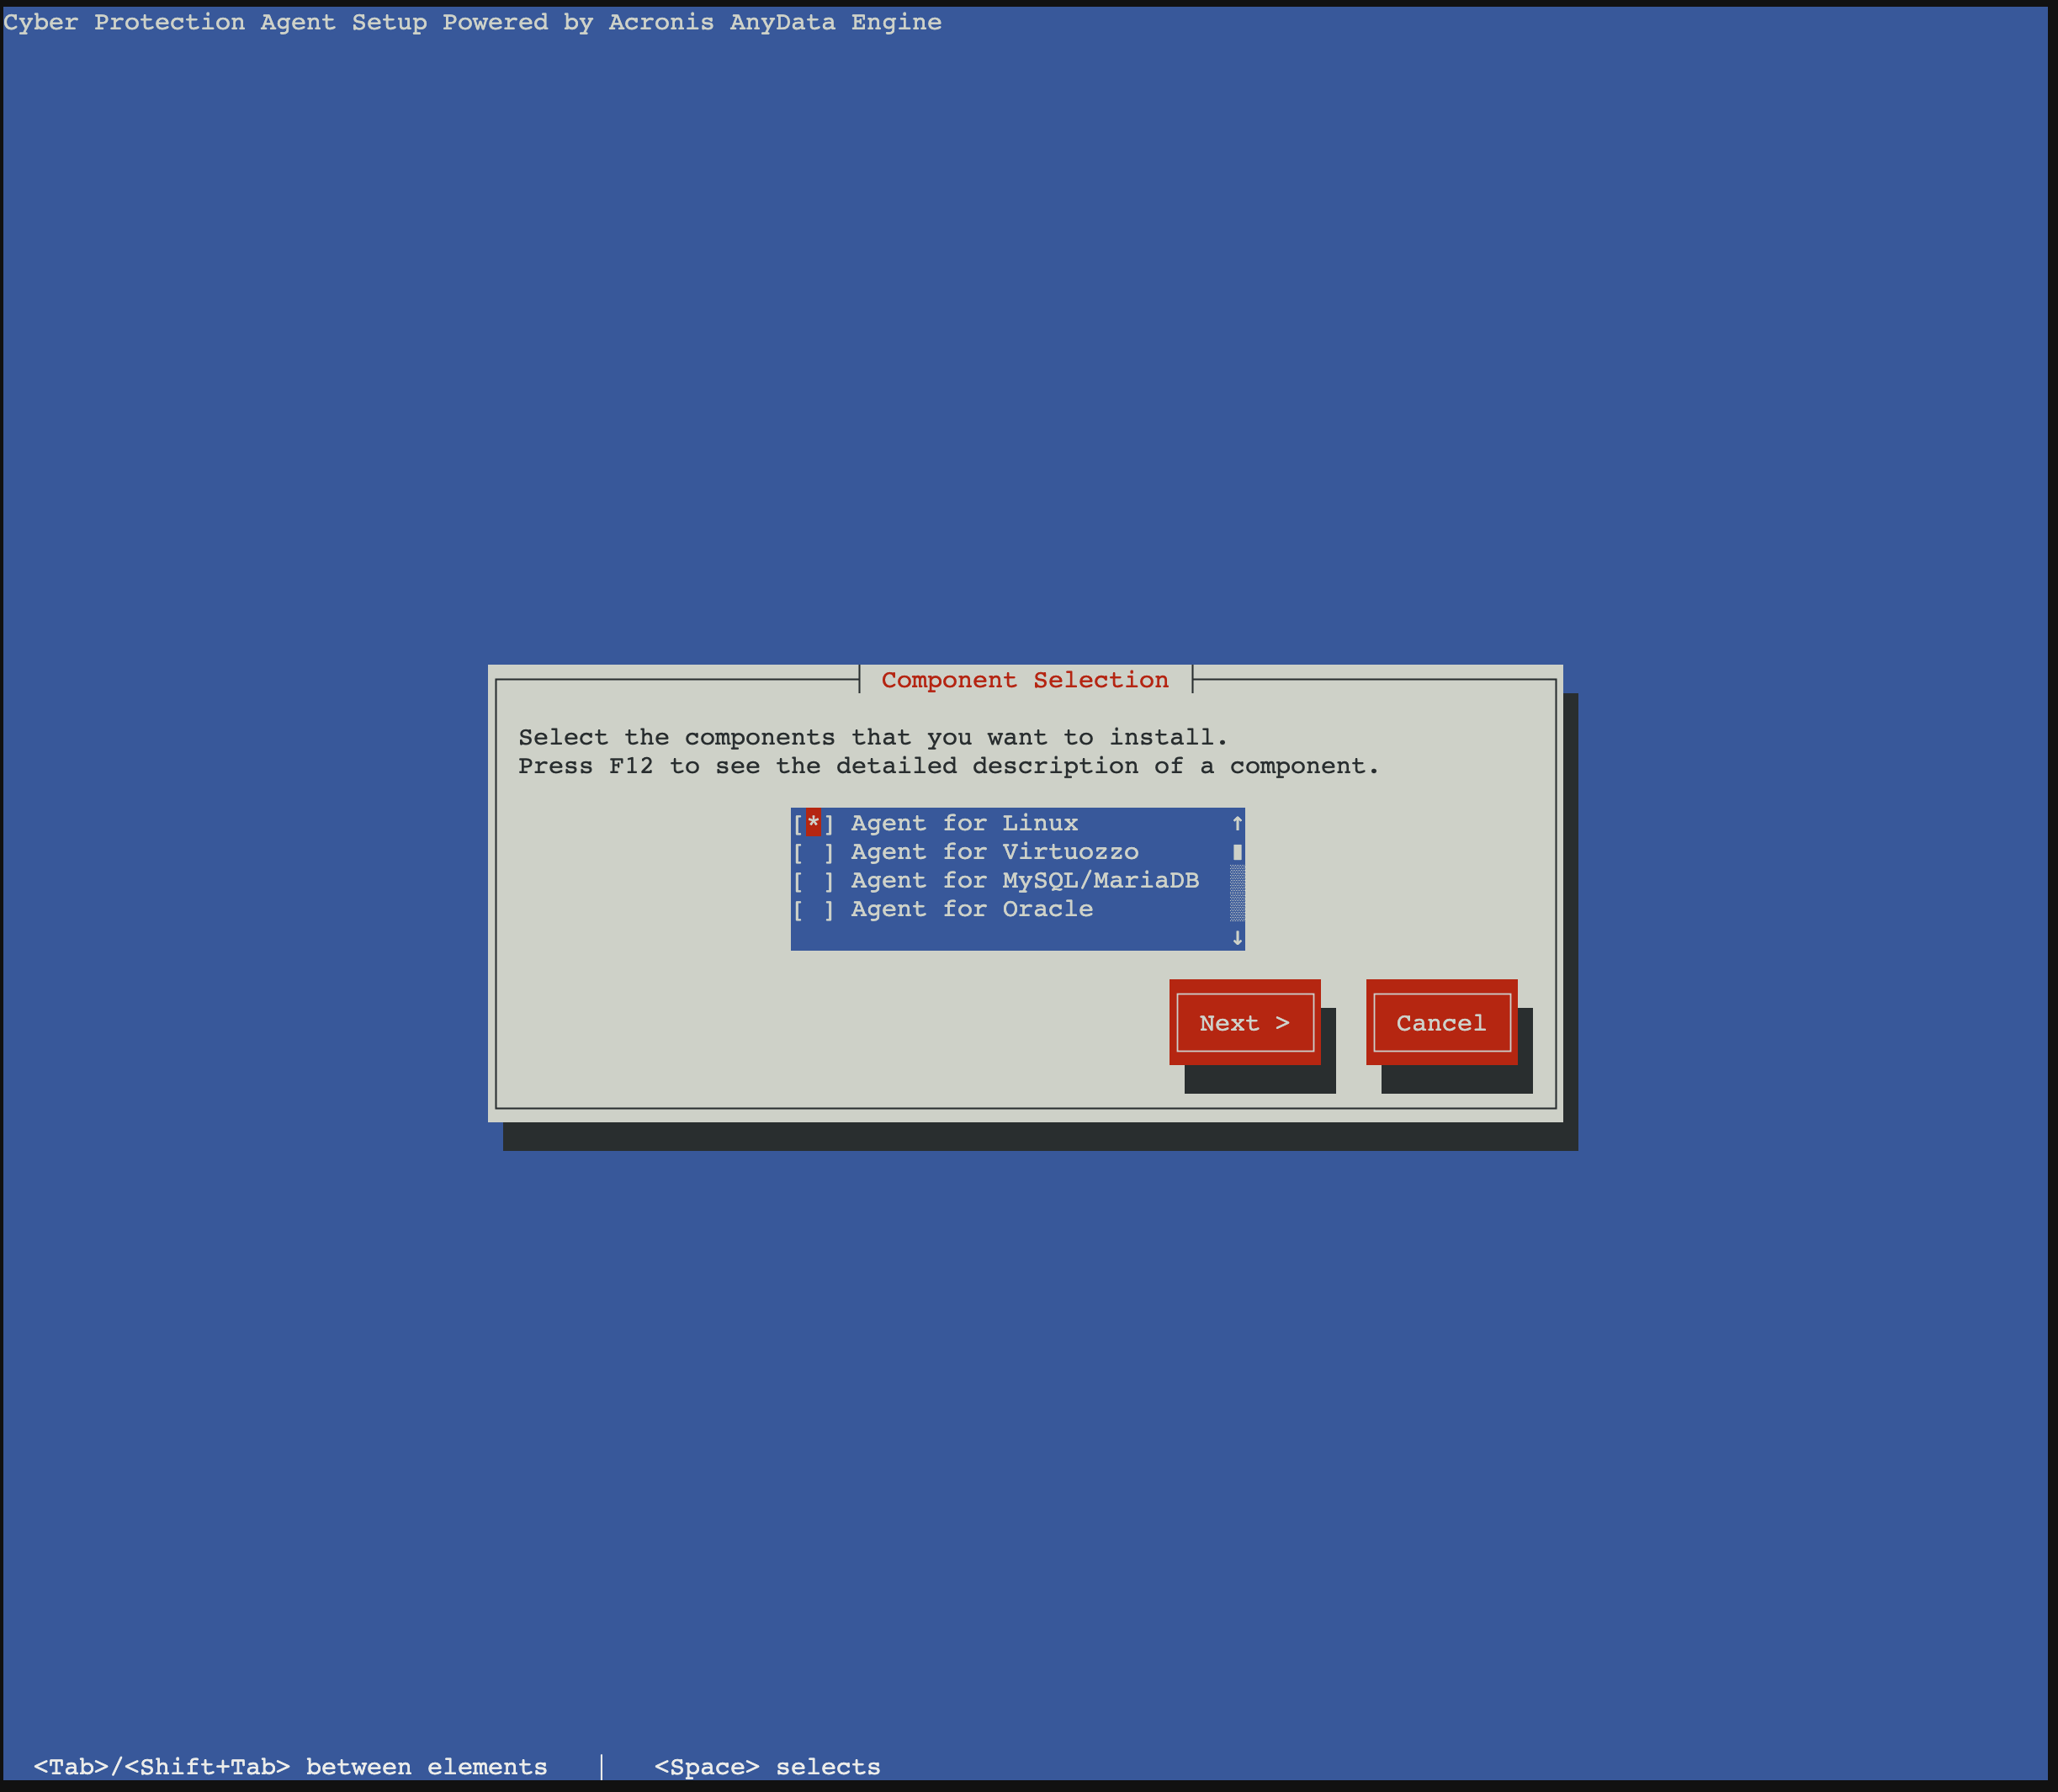
Task: Select the Agent for Linux label
Action: 964,823
